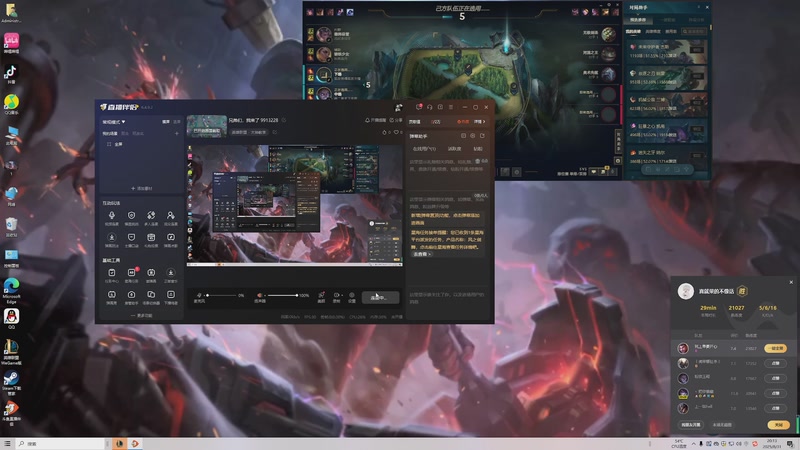The height and width of the screenshot is (450, 800).
Task: Click the shield icon in interactive features row
Action: tap(131, 216)
